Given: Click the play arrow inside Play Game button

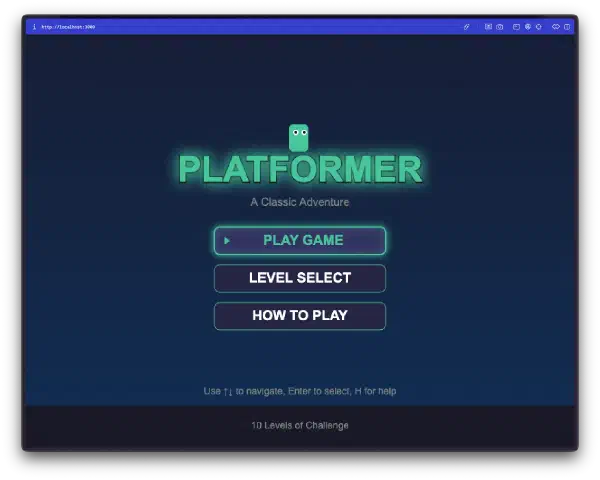Looking at the screenshot, I should pyautogui.click(x=227, y=240).
